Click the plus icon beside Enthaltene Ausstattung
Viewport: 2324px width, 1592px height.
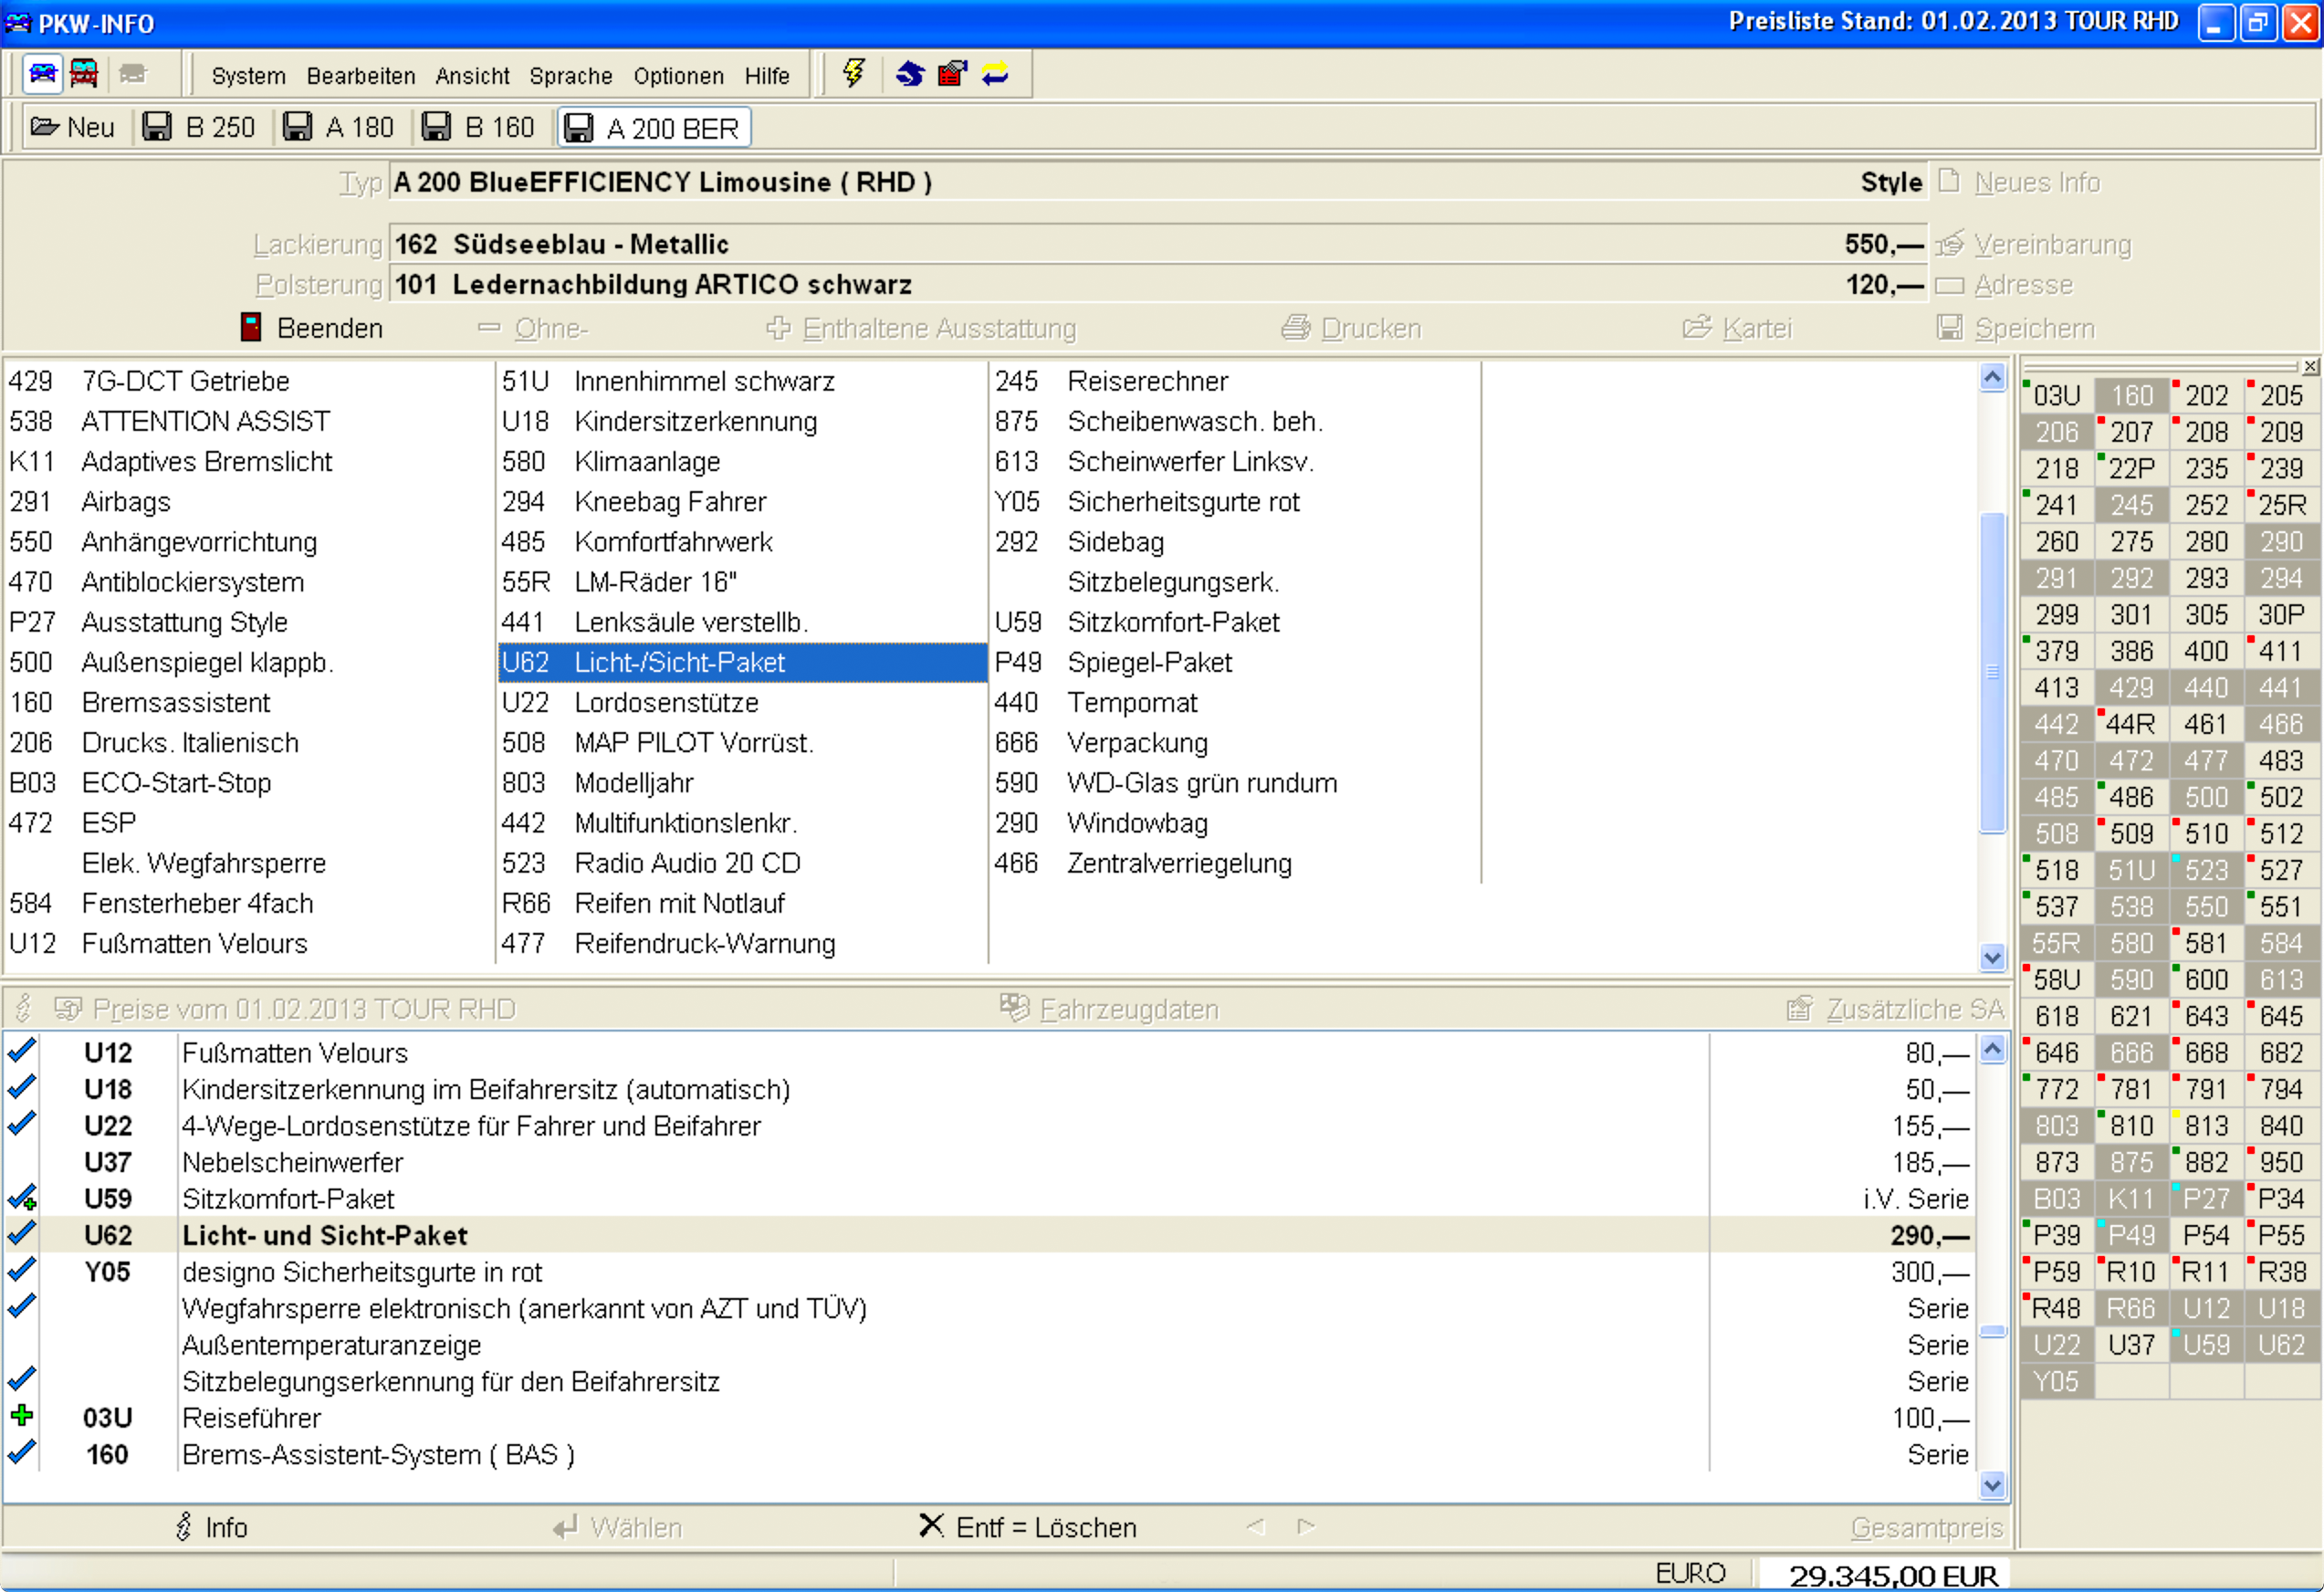click(x=779, y=328)
